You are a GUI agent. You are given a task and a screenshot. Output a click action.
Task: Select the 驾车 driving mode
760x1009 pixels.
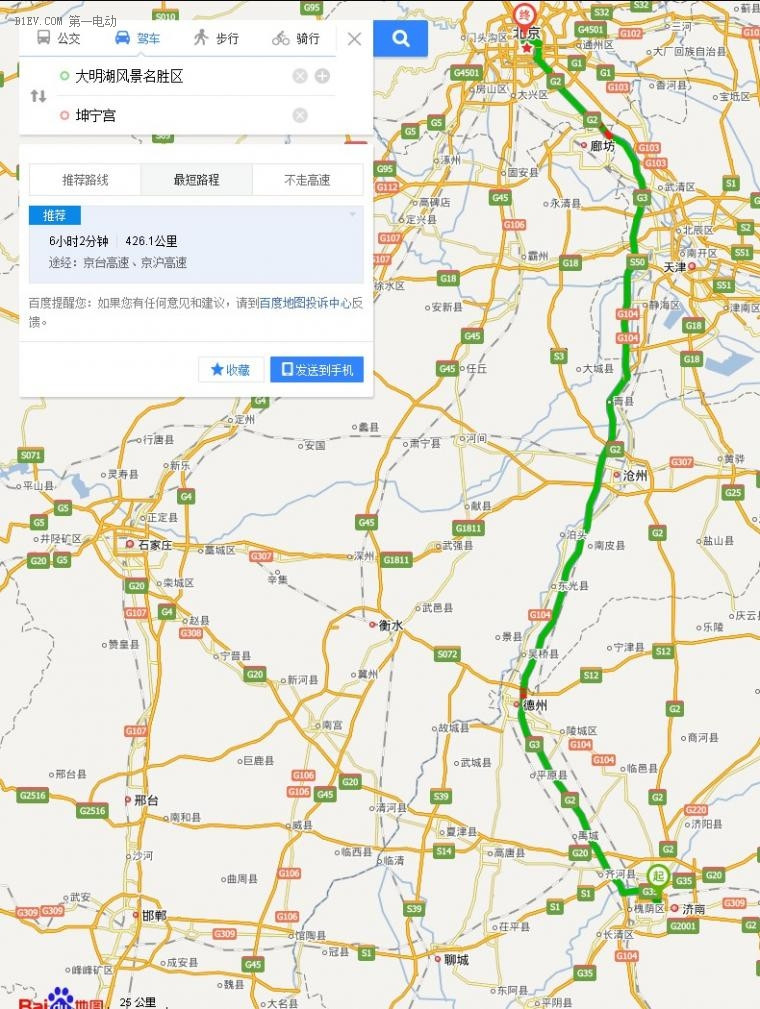[137, 38]
